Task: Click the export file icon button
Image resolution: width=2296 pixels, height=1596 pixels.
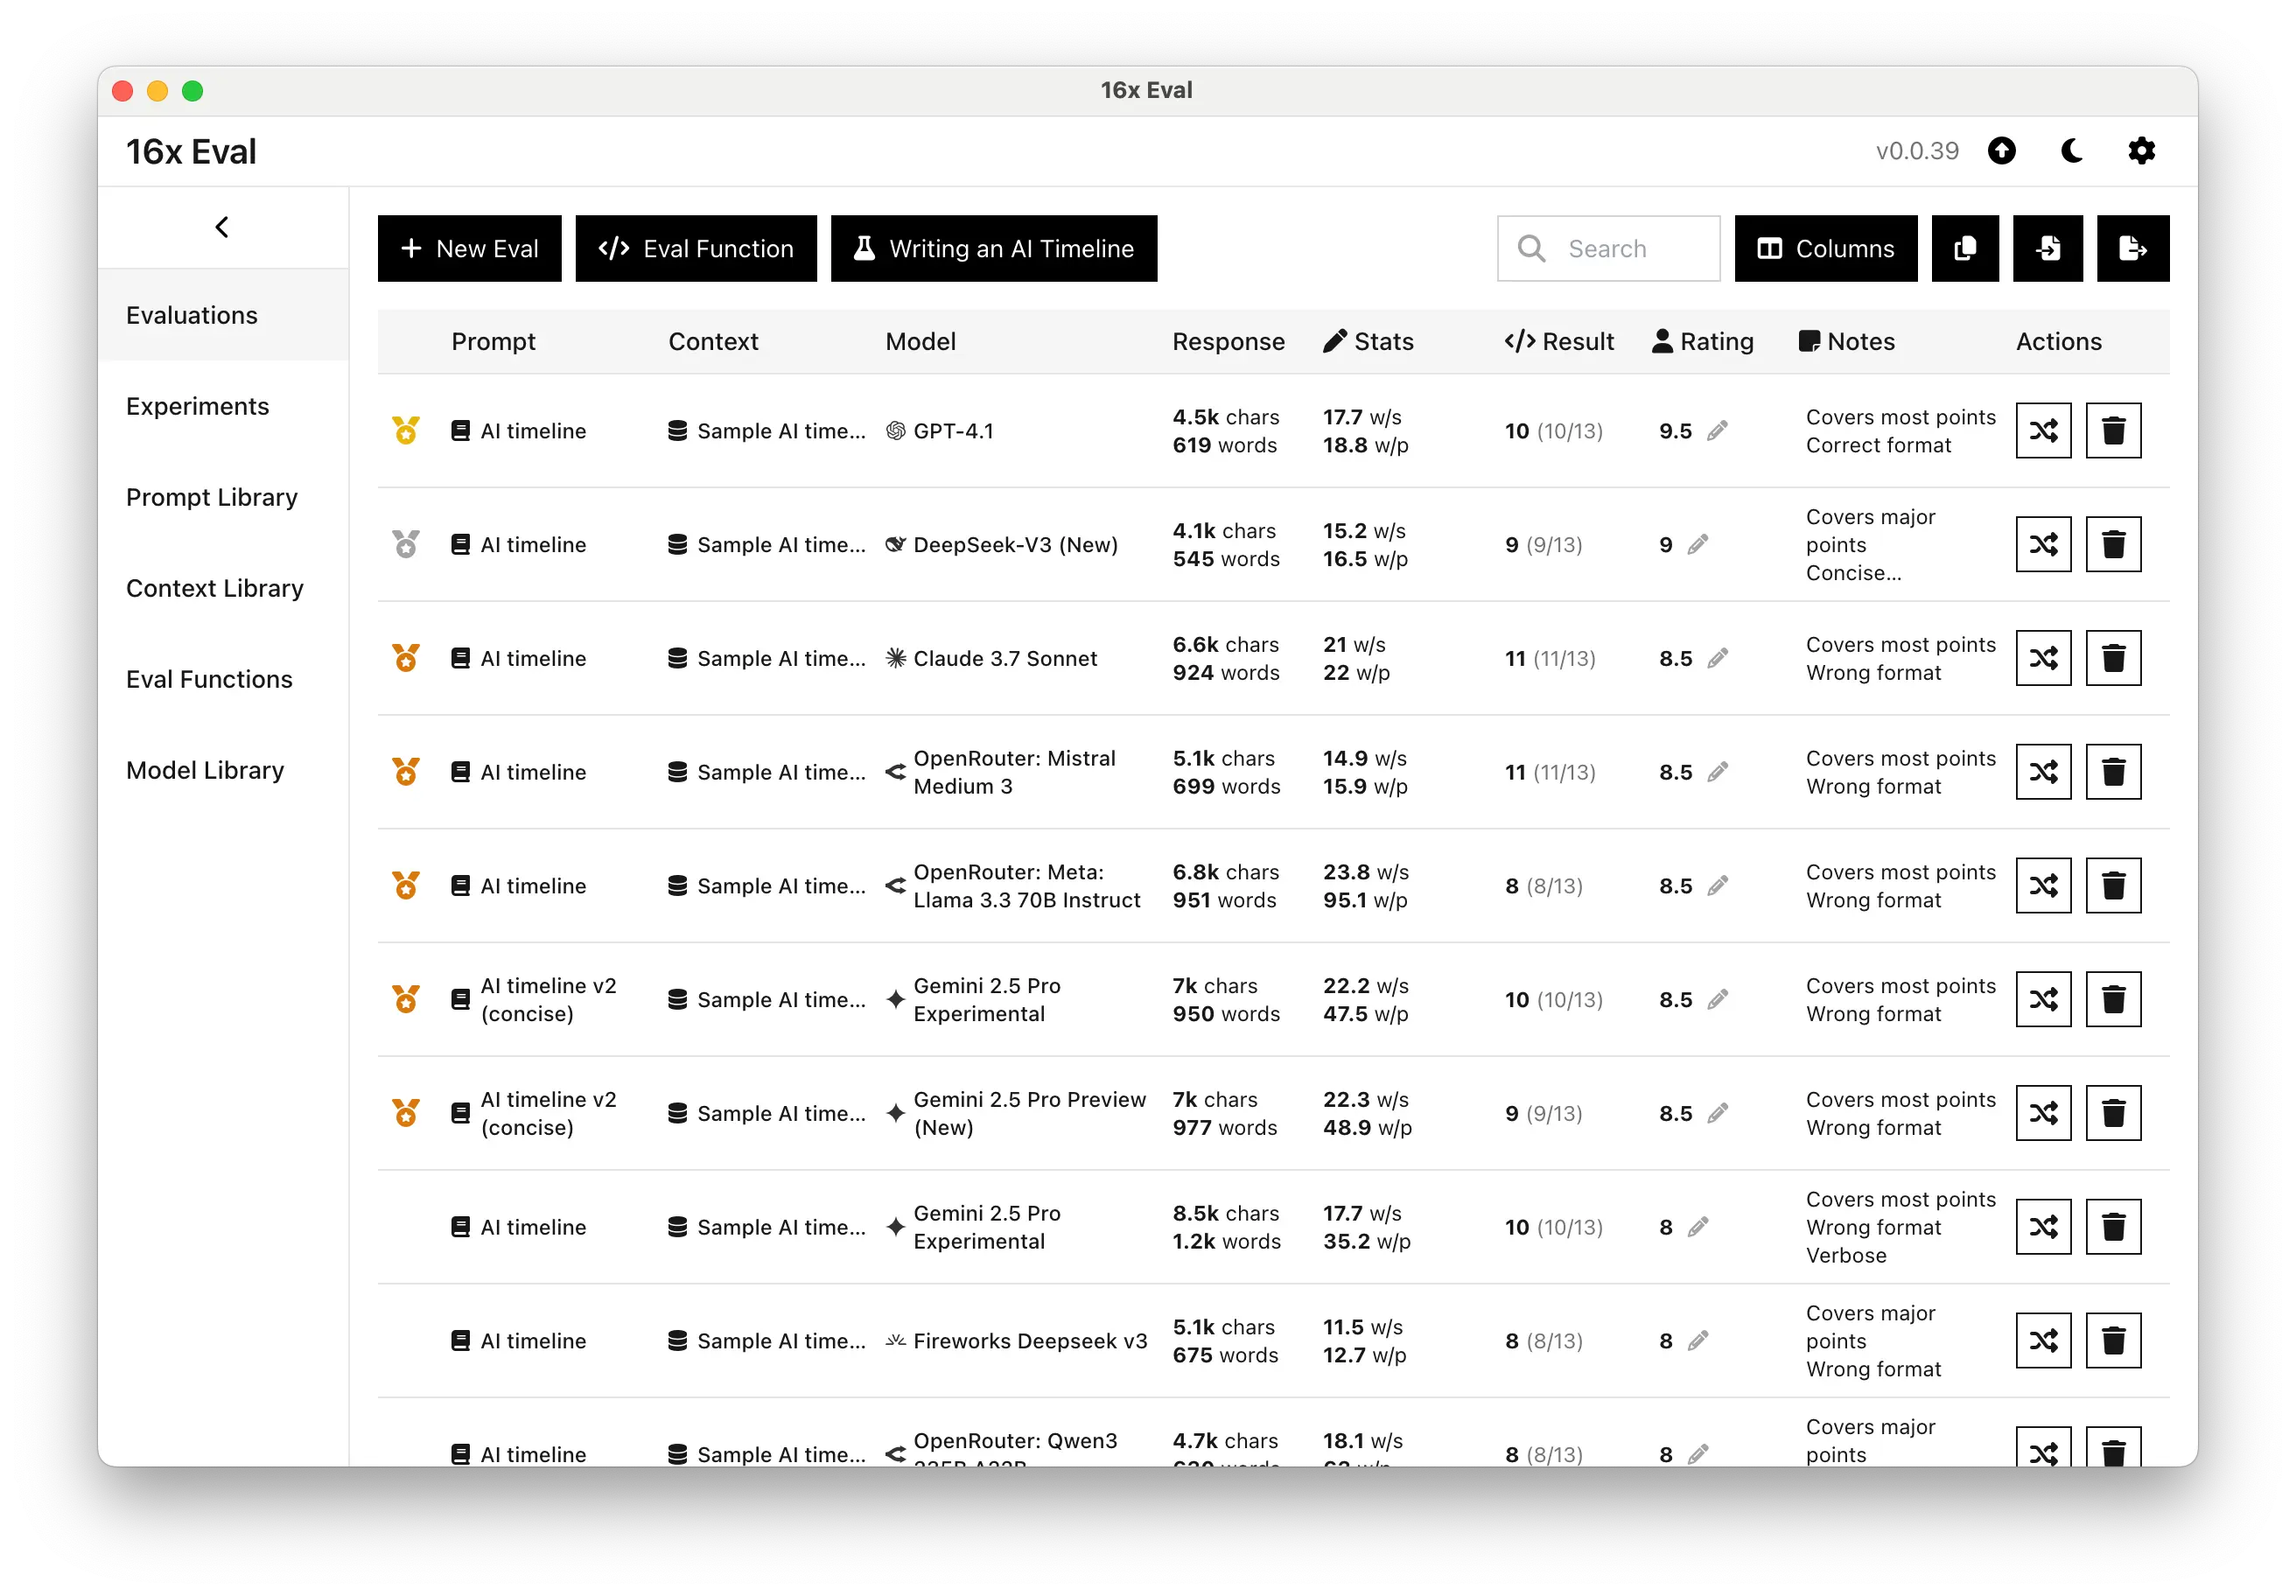Action: coord(2133,248)
